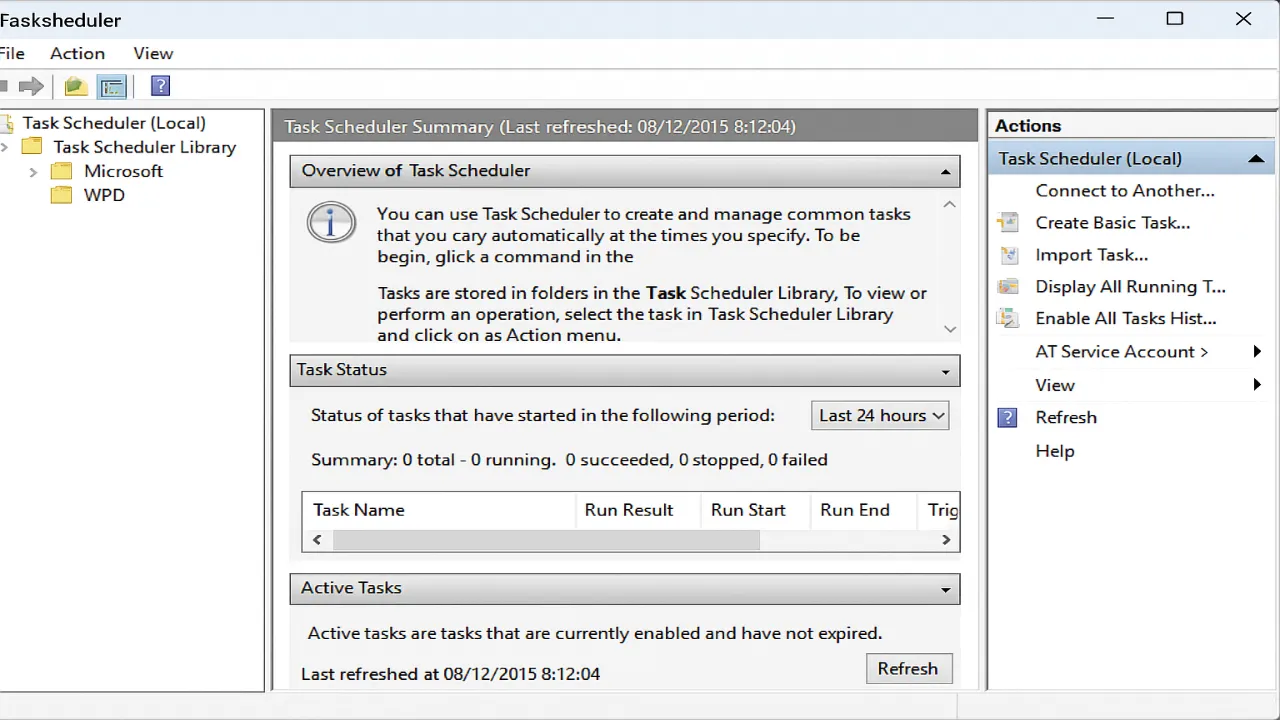The width and height of the screenshot is (1280, 720).
Task: Collapse the Overview of Task Scheduler section
Action: 945,172
